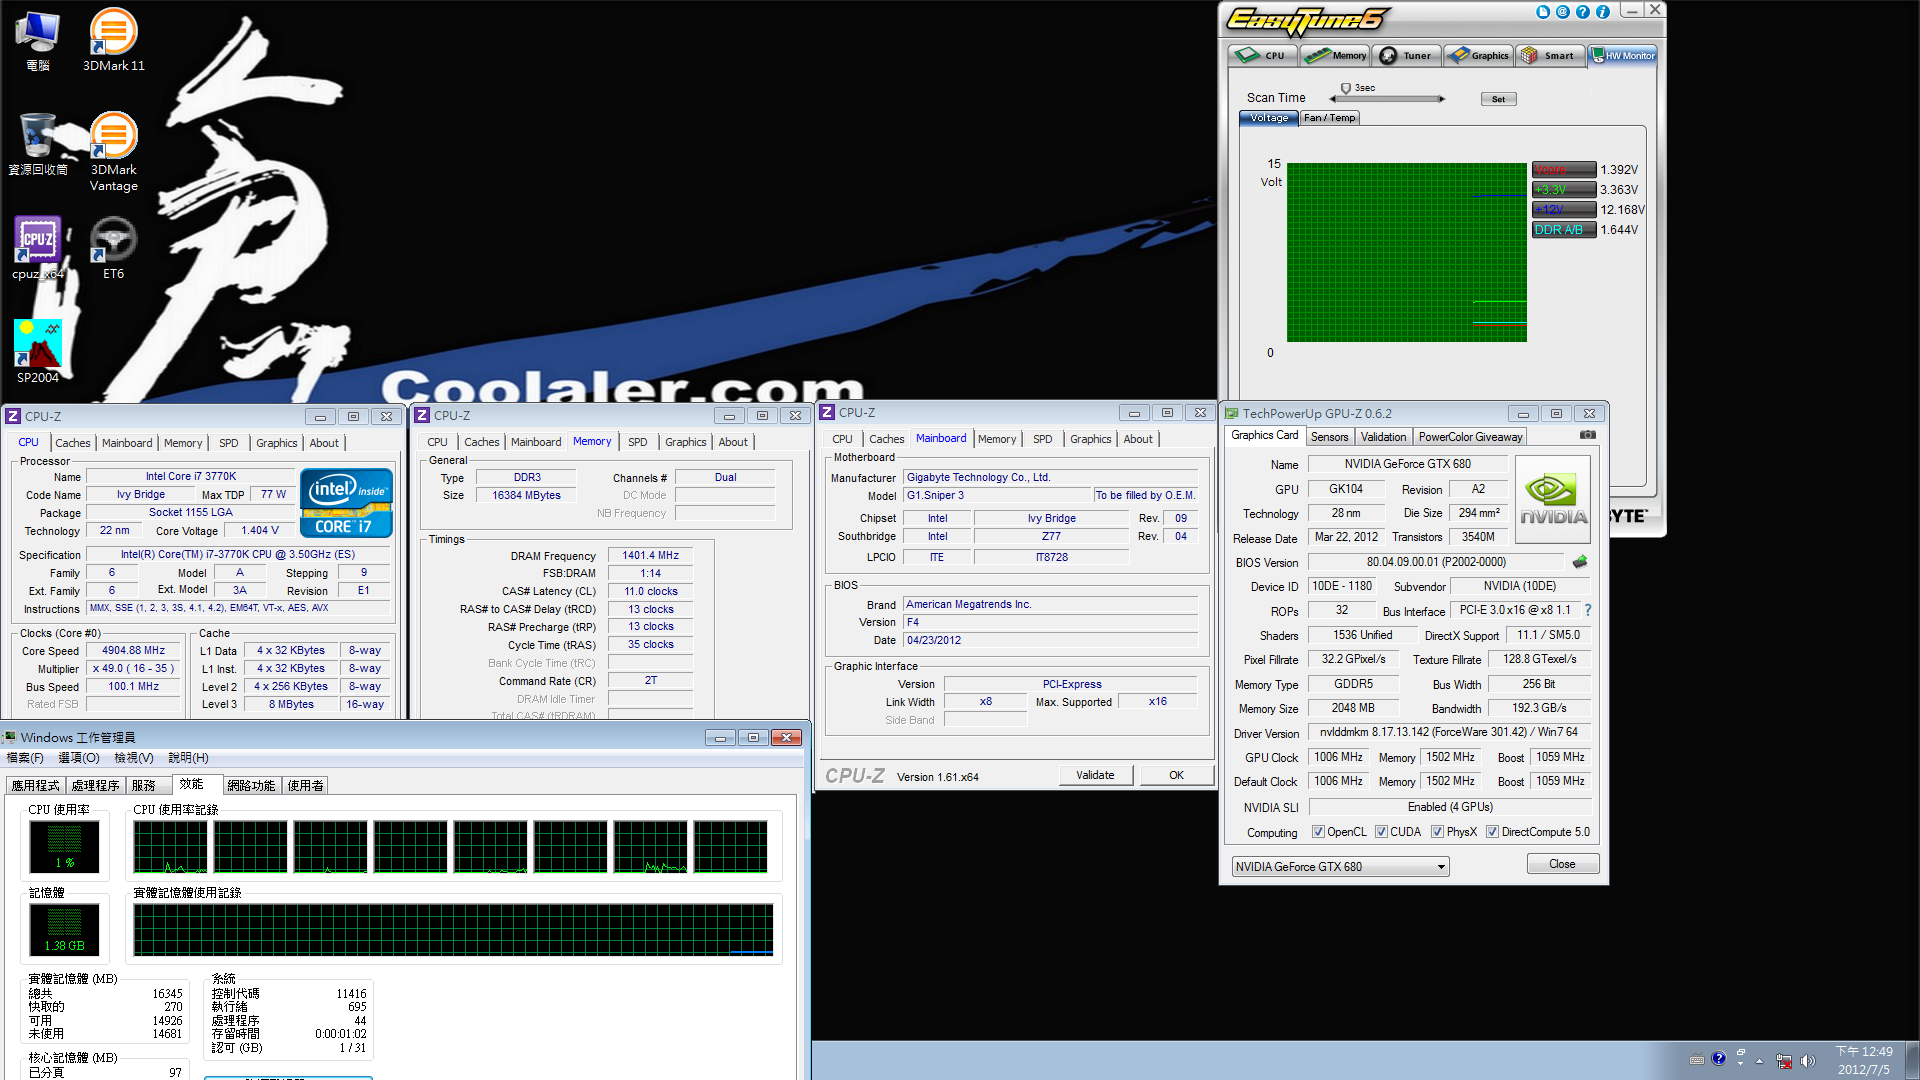Switch to the Fan / Temp tab
The height and width of the screenshot is (1080, 1920).
(x=1329, y=117)
